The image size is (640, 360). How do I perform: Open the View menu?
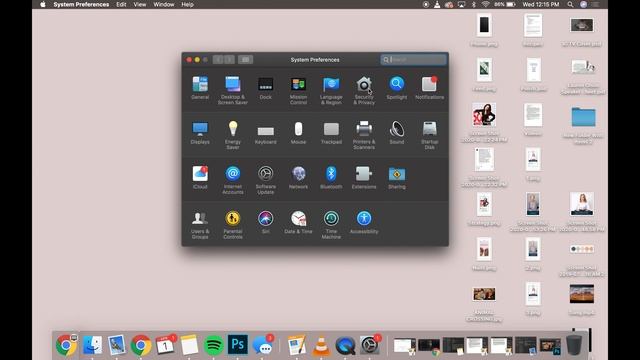(140, 4)
